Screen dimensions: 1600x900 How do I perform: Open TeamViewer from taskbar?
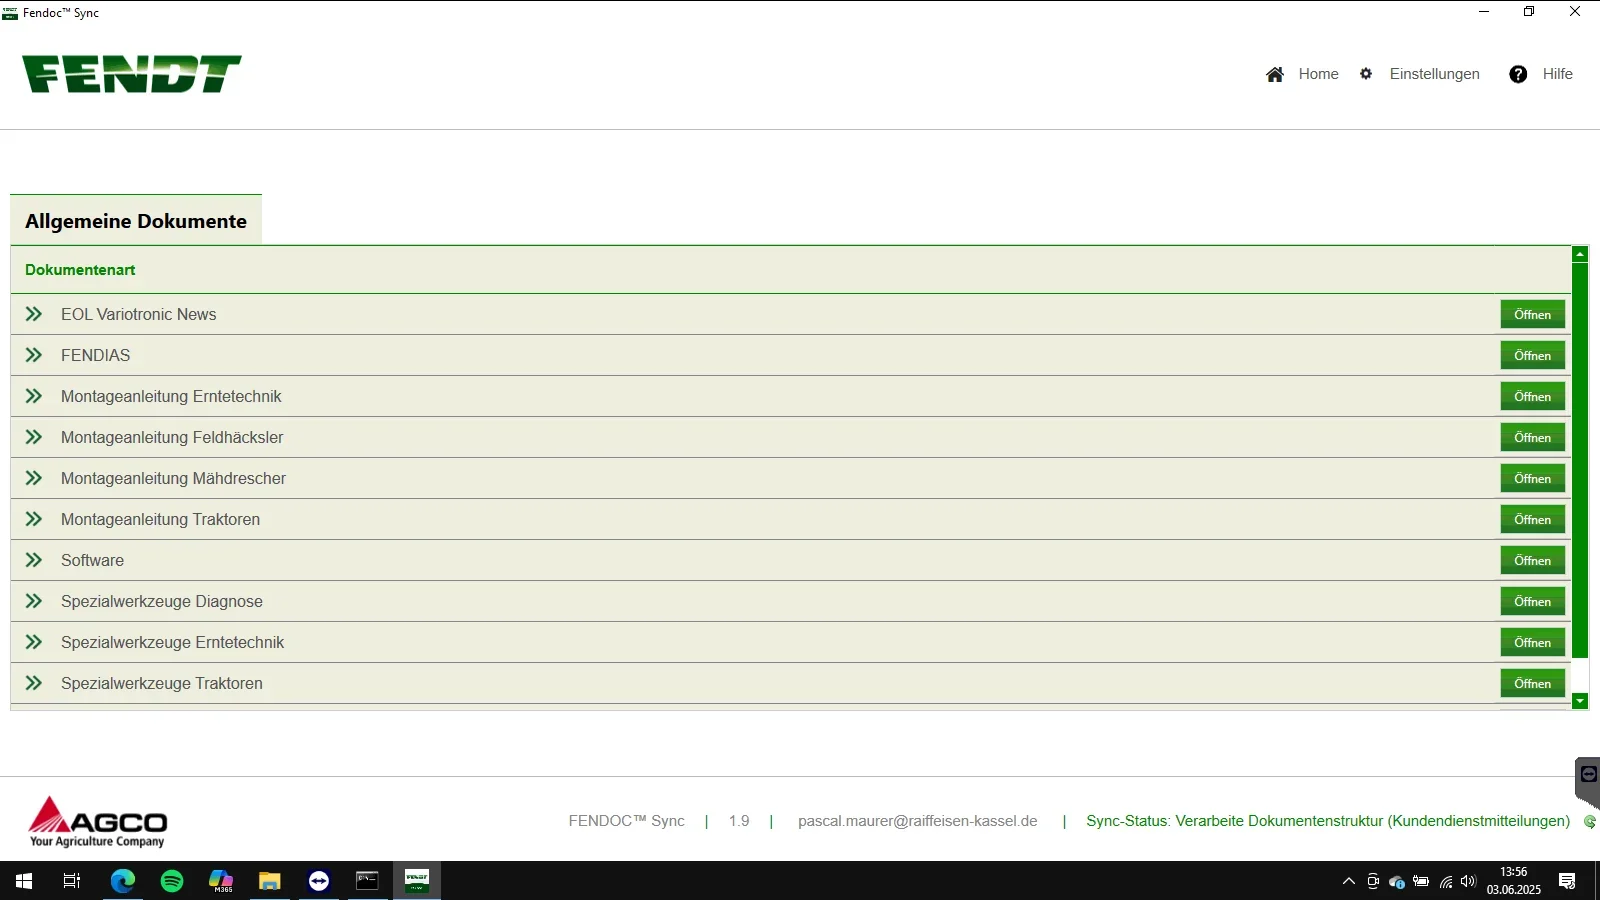(x=319, y=881)
